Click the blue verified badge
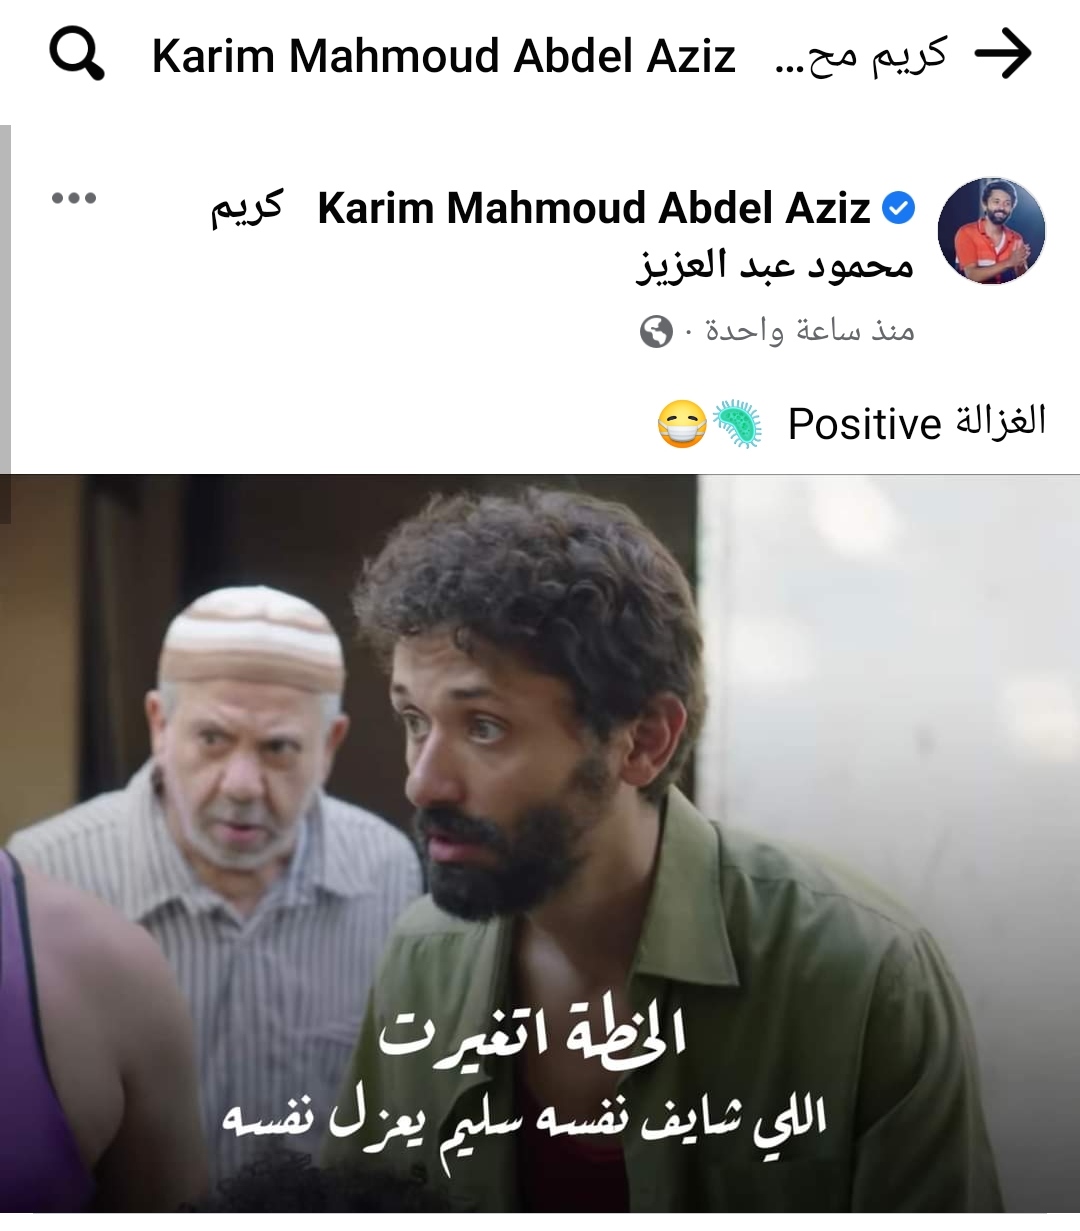Screen dimensions: 1080x1231 click(x=899, y=208)
